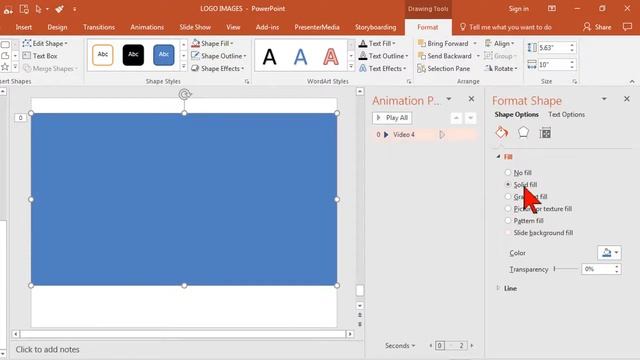Select Effects pentagon icon in Format Shape
Image resolution: width=640 pixels, height=360 pixels.
pyautogui.click(x=523, y=133)
